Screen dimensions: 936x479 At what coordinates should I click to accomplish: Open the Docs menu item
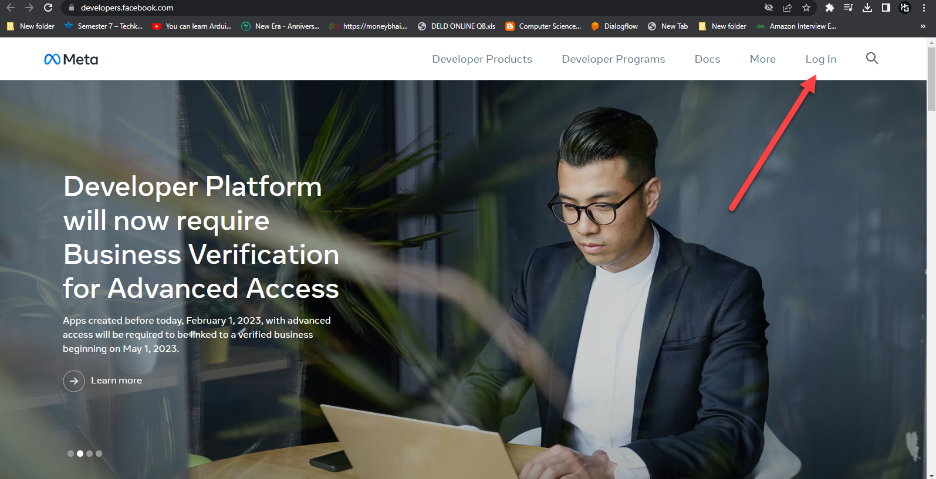click(707, 59)
